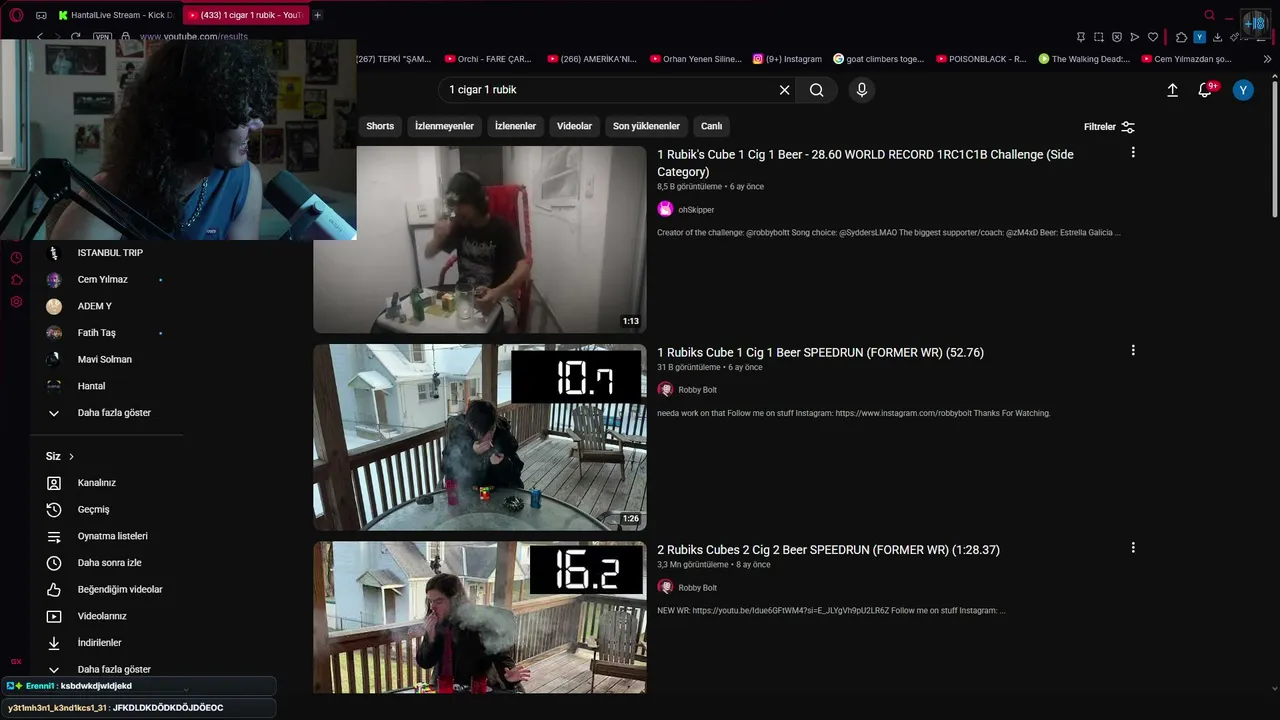1280x720 pixels.
Task: Open the Filtreler filter options
Action: (x=1110, y=127)
